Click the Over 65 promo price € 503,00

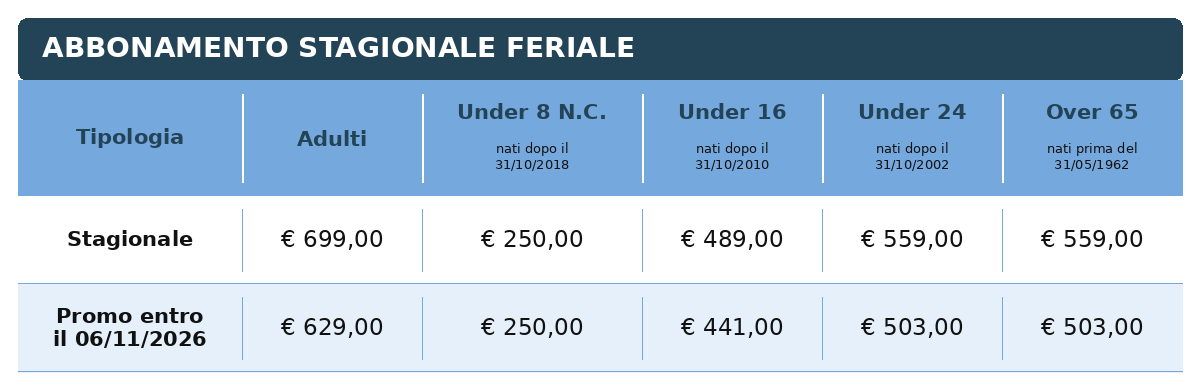[x=1092, y=328]
